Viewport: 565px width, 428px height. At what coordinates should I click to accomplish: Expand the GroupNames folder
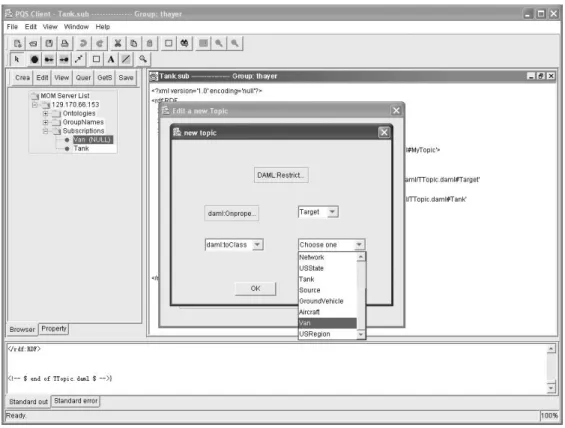pos(46,122)
